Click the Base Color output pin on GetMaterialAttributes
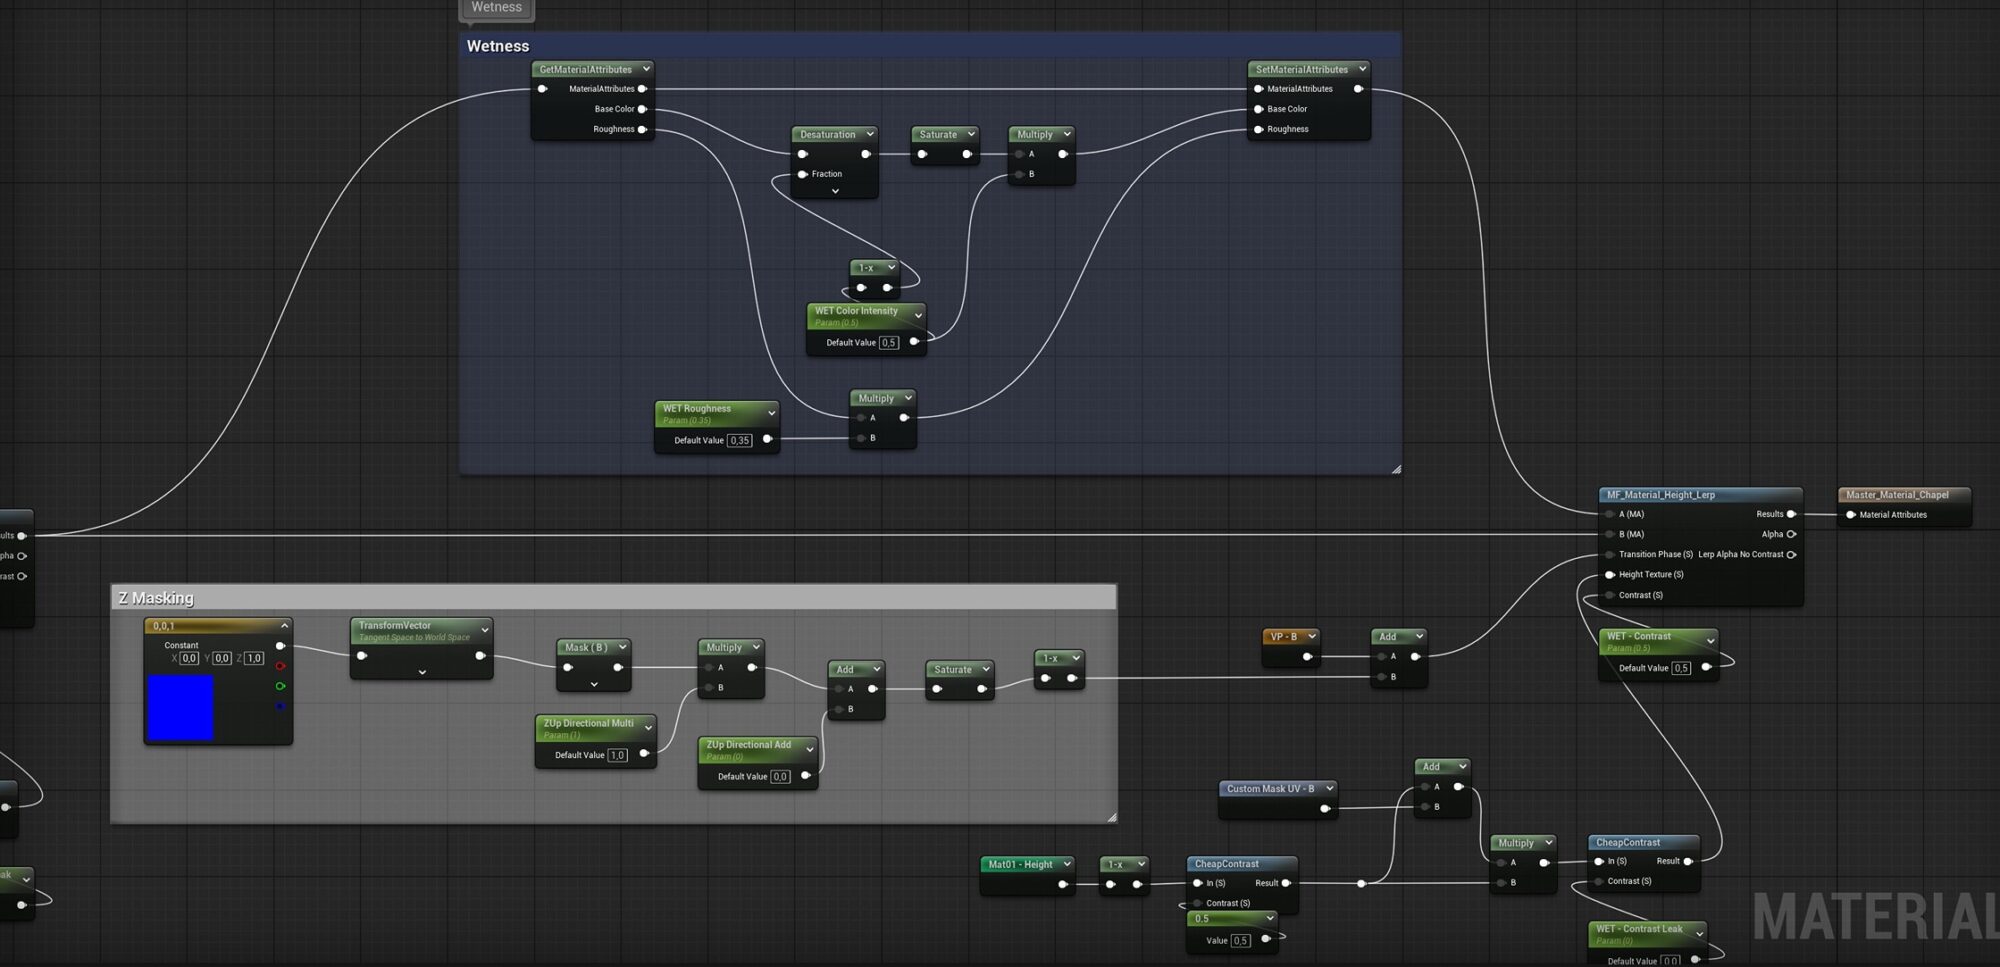 (x=642, y=109)
